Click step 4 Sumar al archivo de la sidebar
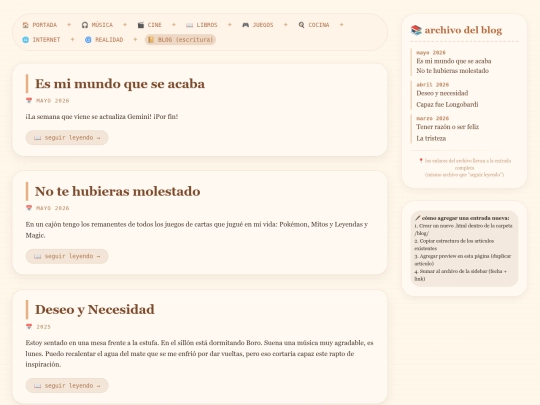Screen dimensions: 540x405 click(x=460, y=275)
